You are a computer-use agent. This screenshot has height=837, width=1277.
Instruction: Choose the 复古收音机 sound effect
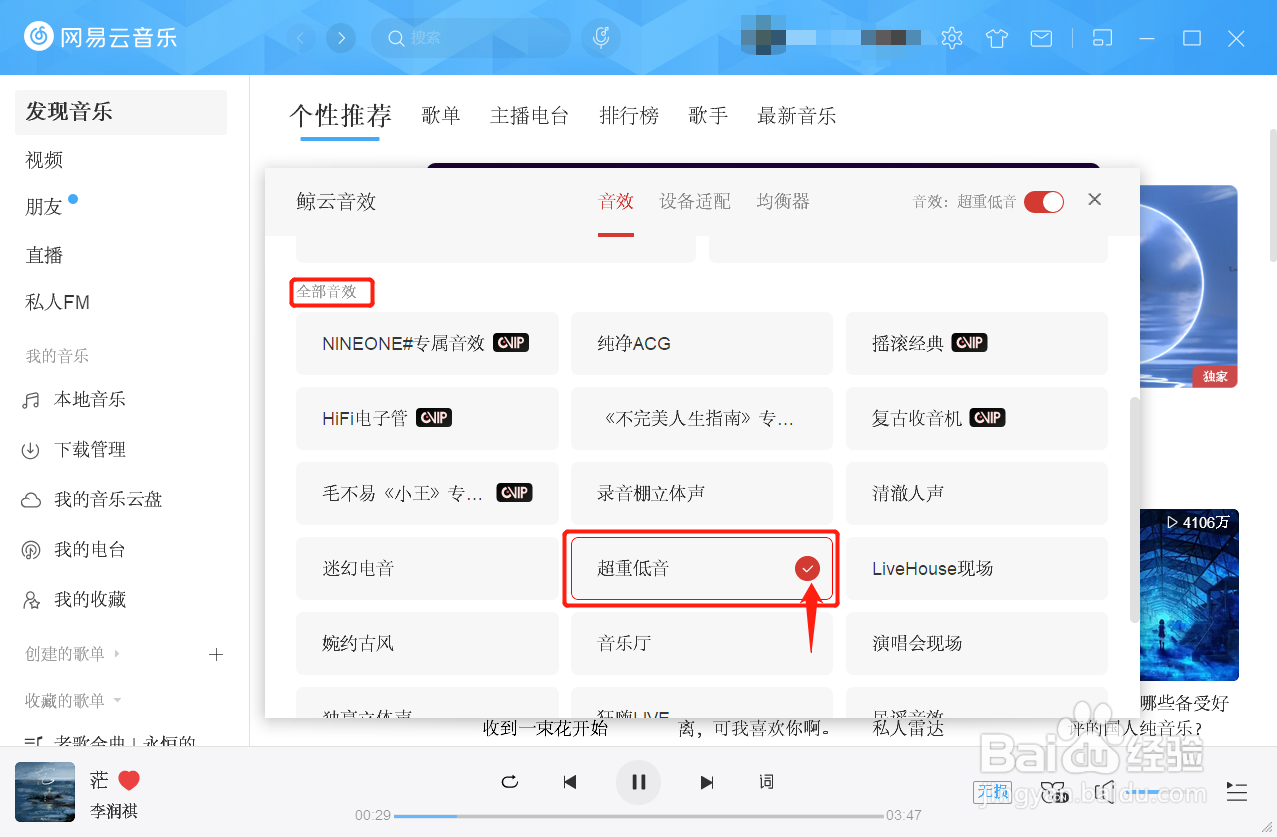point(977,418)
